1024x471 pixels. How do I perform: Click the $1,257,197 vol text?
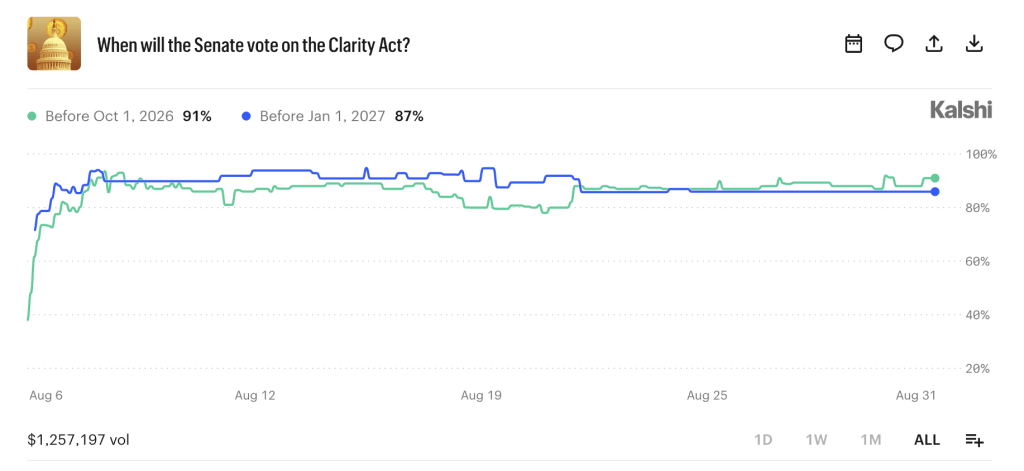(78, 440)
